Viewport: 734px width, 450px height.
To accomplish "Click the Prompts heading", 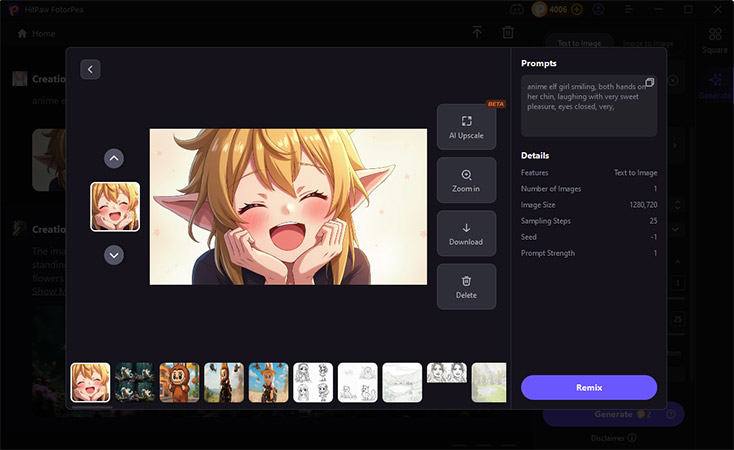I will 539,63.
